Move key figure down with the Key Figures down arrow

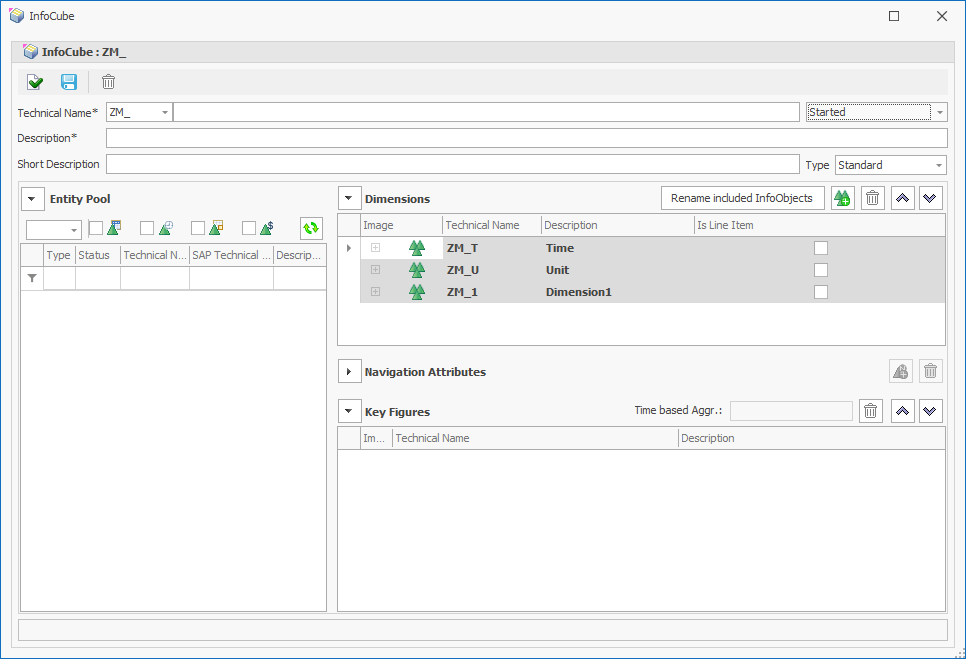[931, 410]
